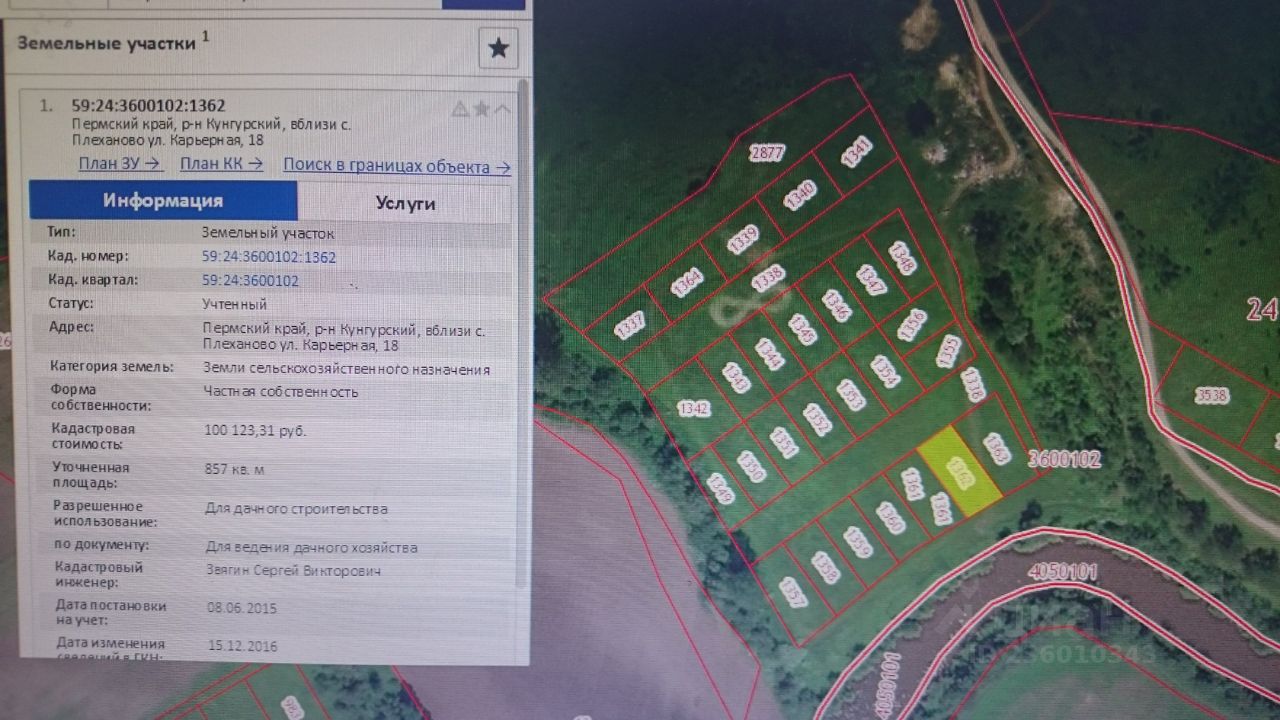Select parcel 1344 on the map
The width and height of the screenshot is (1280, 720).
tap(768, 354)
